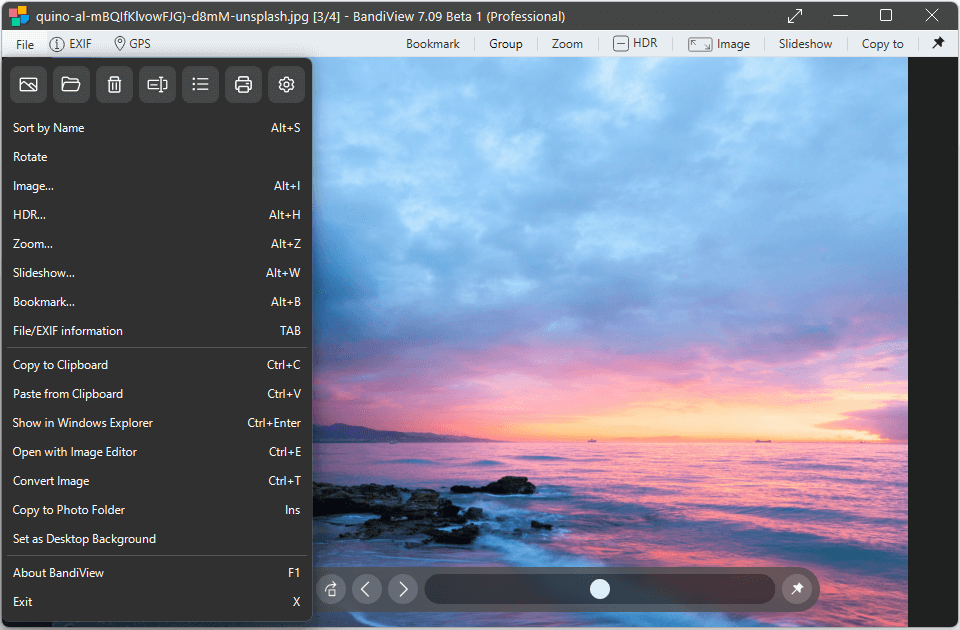Screen dimensions: 960x630
Task: Expand the Zoom menu in the toolbar
Action: [x=567, y=44]
